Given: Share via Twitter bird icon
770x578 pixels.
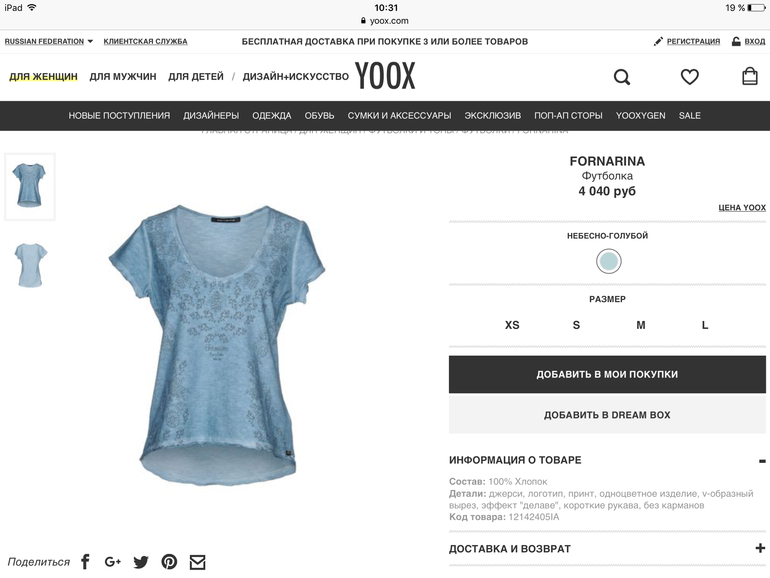Looking at the screenshot, I should [141, 562].
